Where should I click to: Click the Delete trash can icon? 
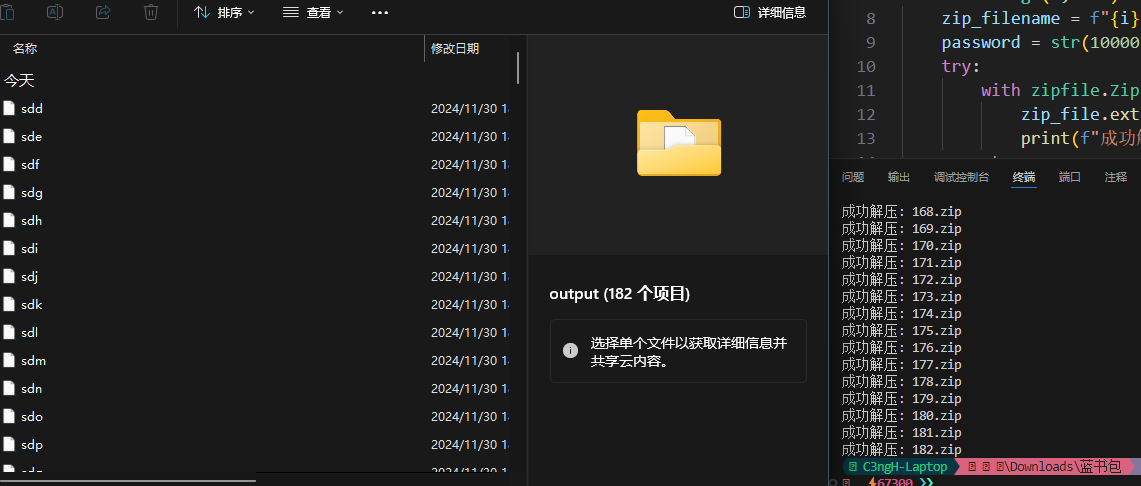click(x=151, y=12)
